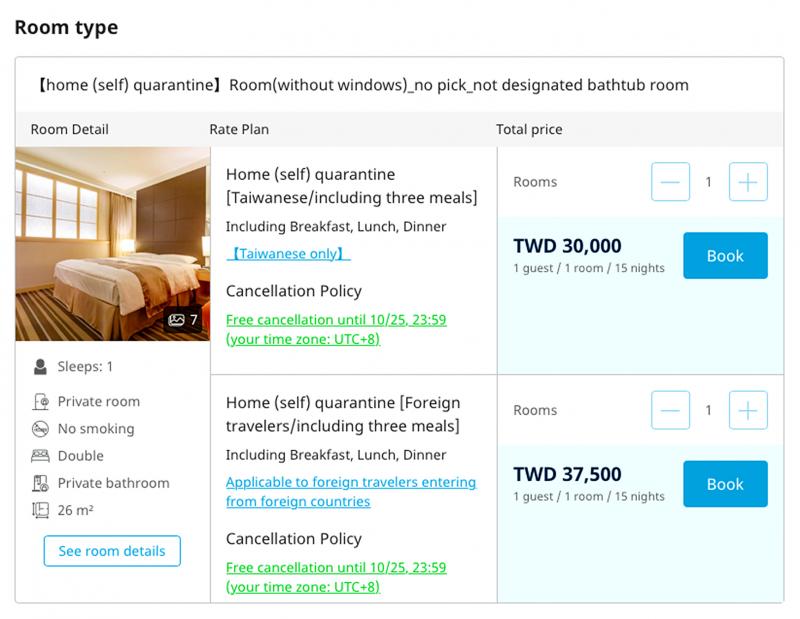800x619 pixels.
Task: Click the photo gallery count icon
Action: click(x=177, y=320)
